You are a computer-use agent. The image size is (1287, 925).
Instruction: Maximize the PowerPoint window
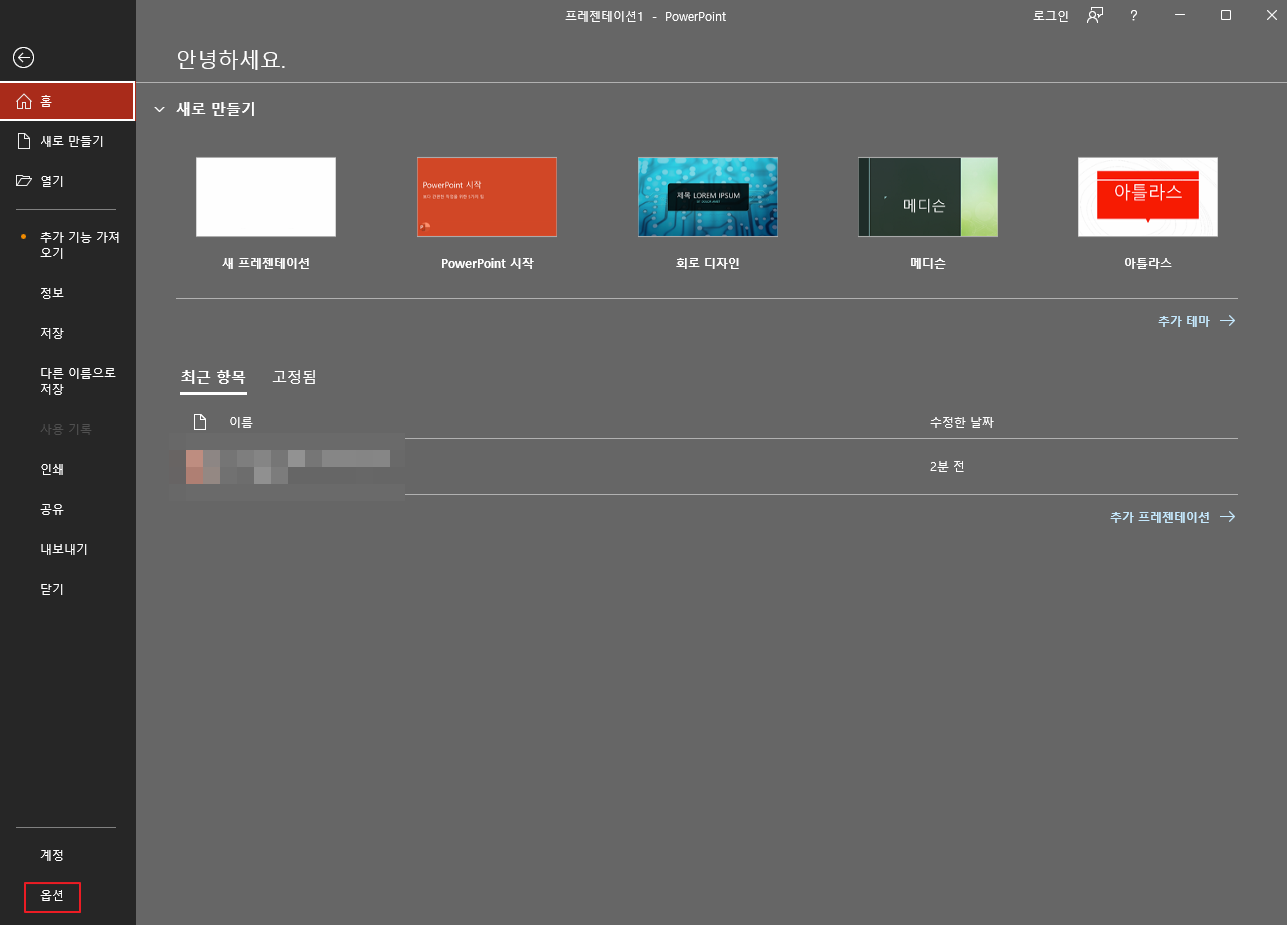coord(1226,16)
